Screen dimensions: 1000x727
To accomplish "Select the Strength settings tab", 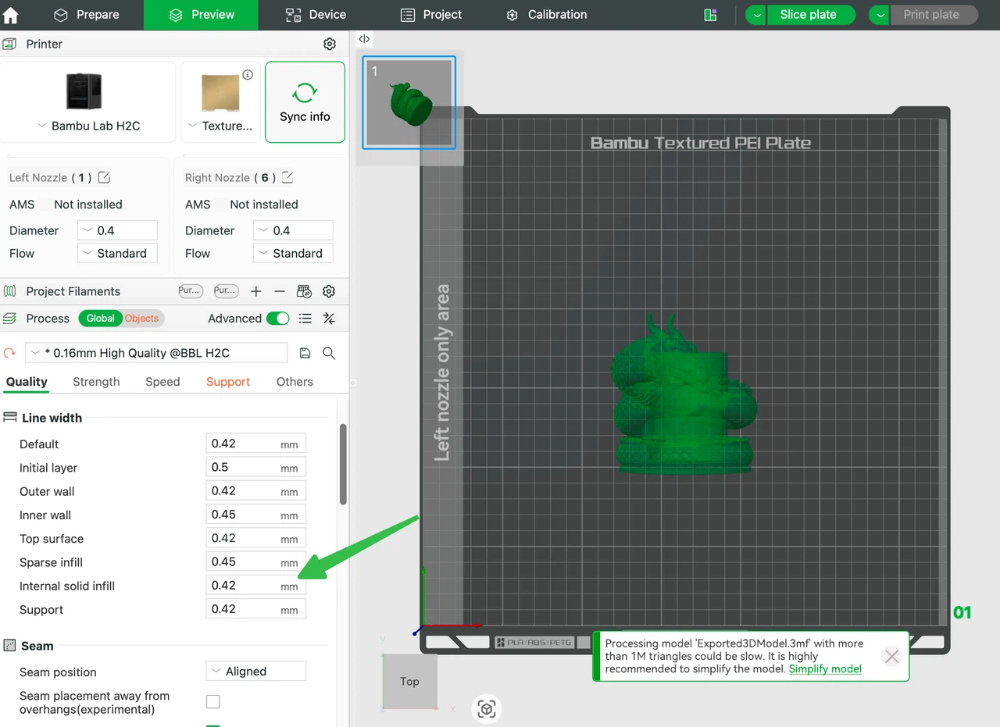I will click(96, 381).
